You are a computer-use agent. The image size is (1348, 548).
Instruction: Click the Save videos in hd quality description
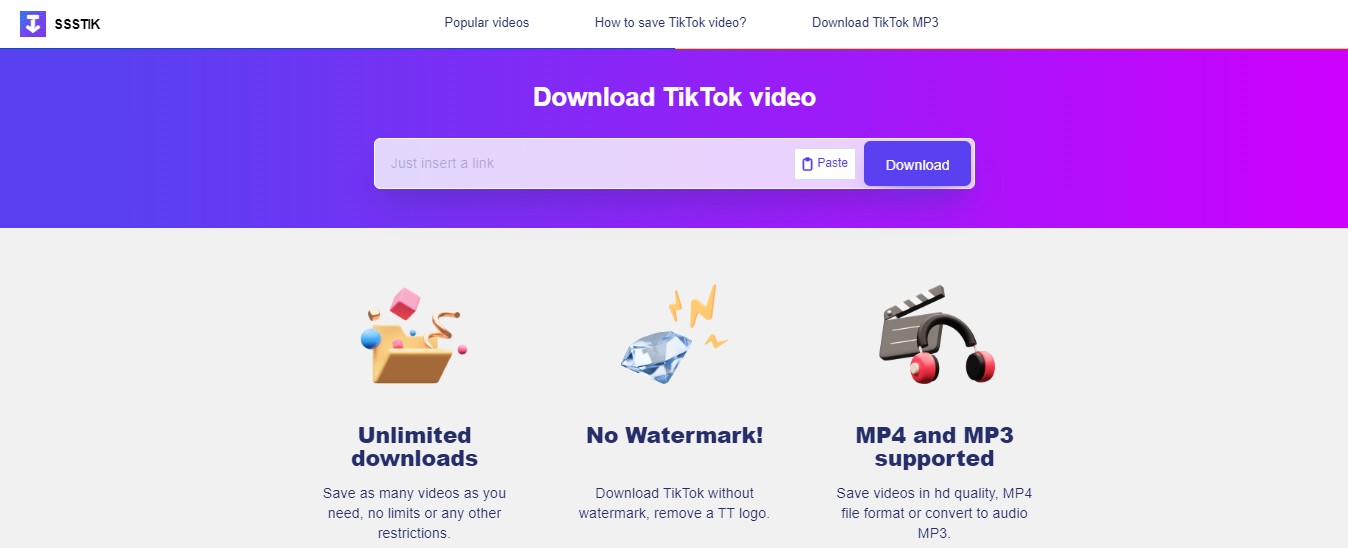pos(934,513)
